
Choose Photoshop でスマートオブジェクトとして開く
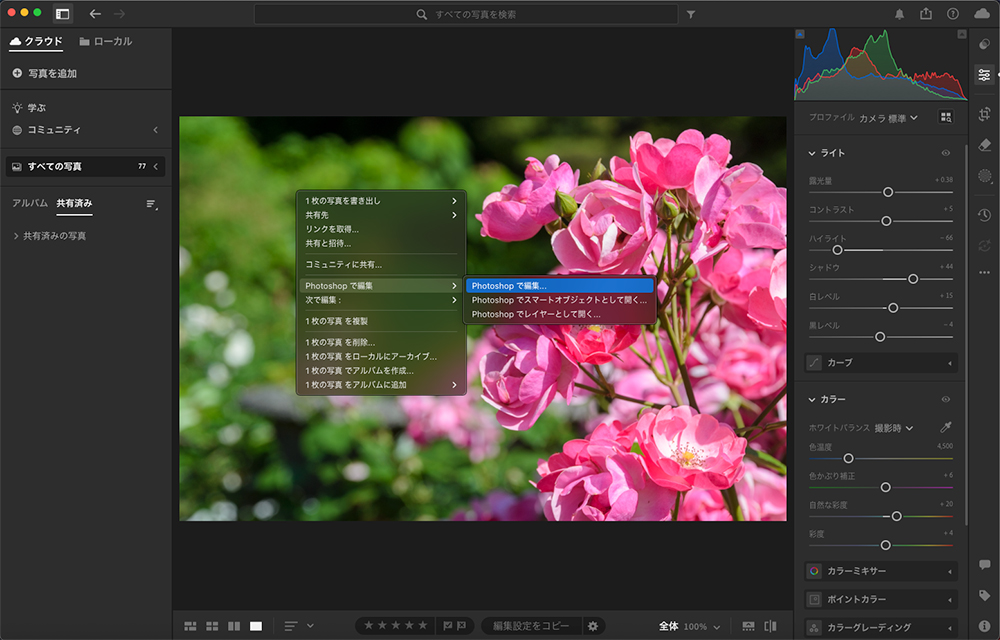tap(559, 300)
